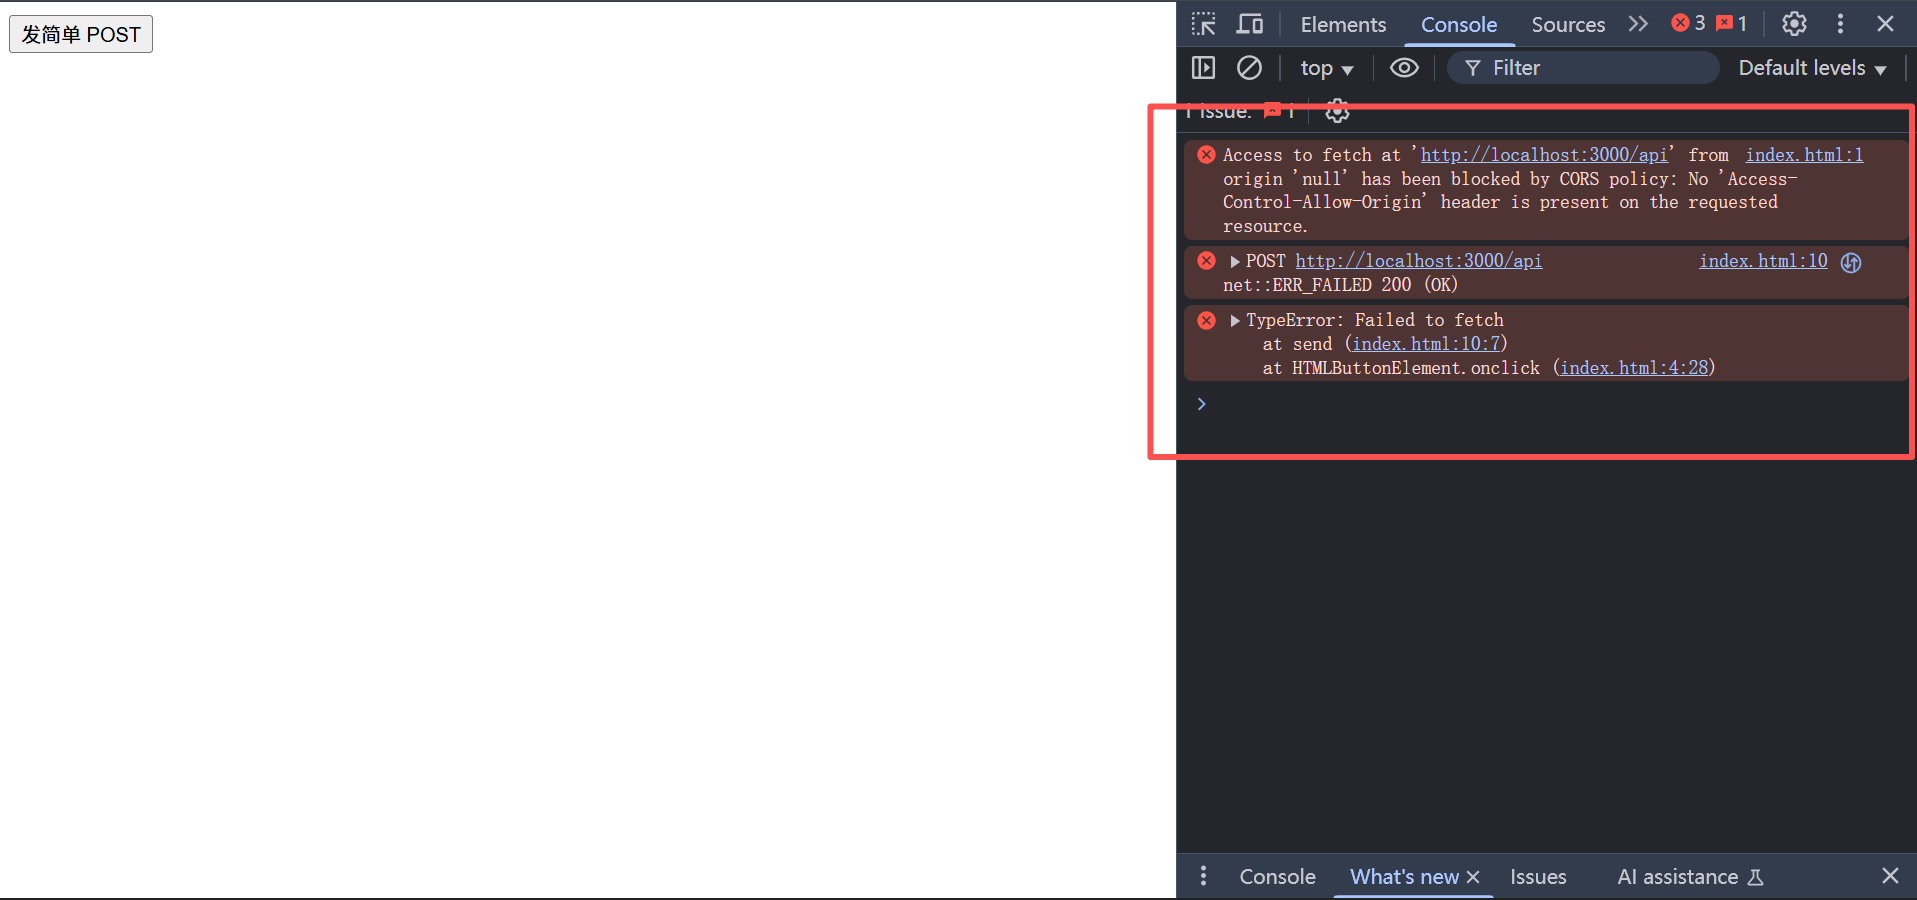Open the Default levels dropdown
The width and height of the screenshot is (1917, 900).
[x=1812, y=68]
